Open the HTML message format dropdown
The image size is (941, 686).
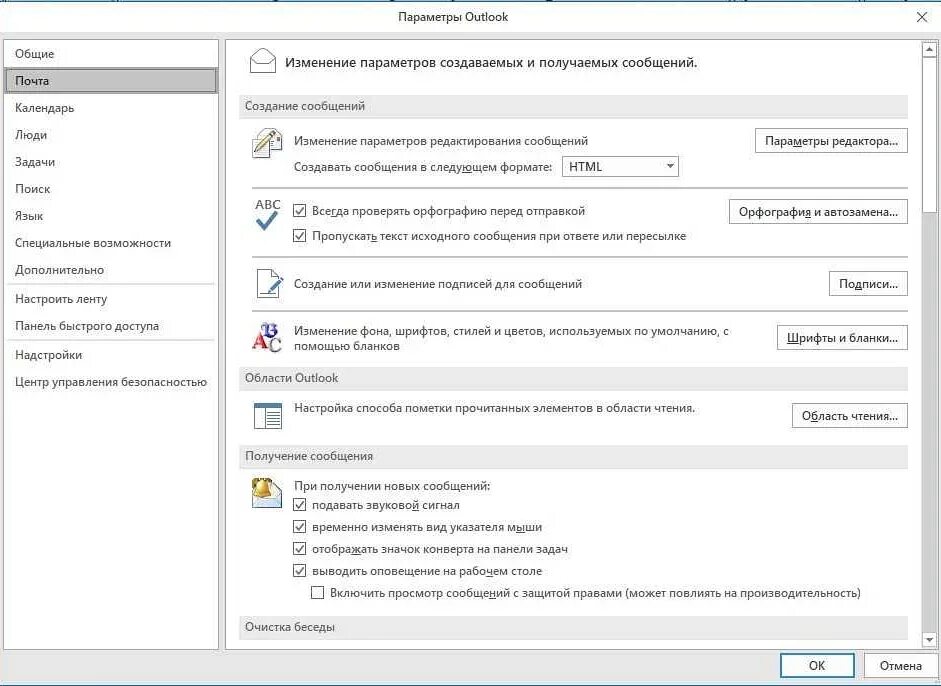coord(620,166)
